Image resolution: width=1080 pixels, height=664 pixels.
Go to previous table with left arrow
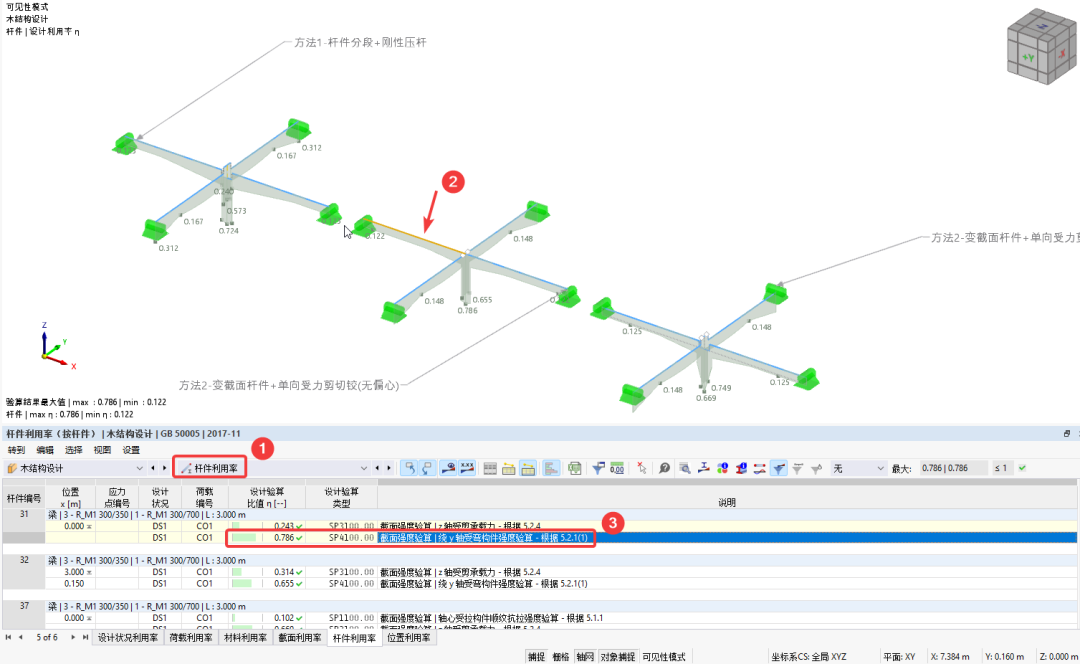pos(377,468)
